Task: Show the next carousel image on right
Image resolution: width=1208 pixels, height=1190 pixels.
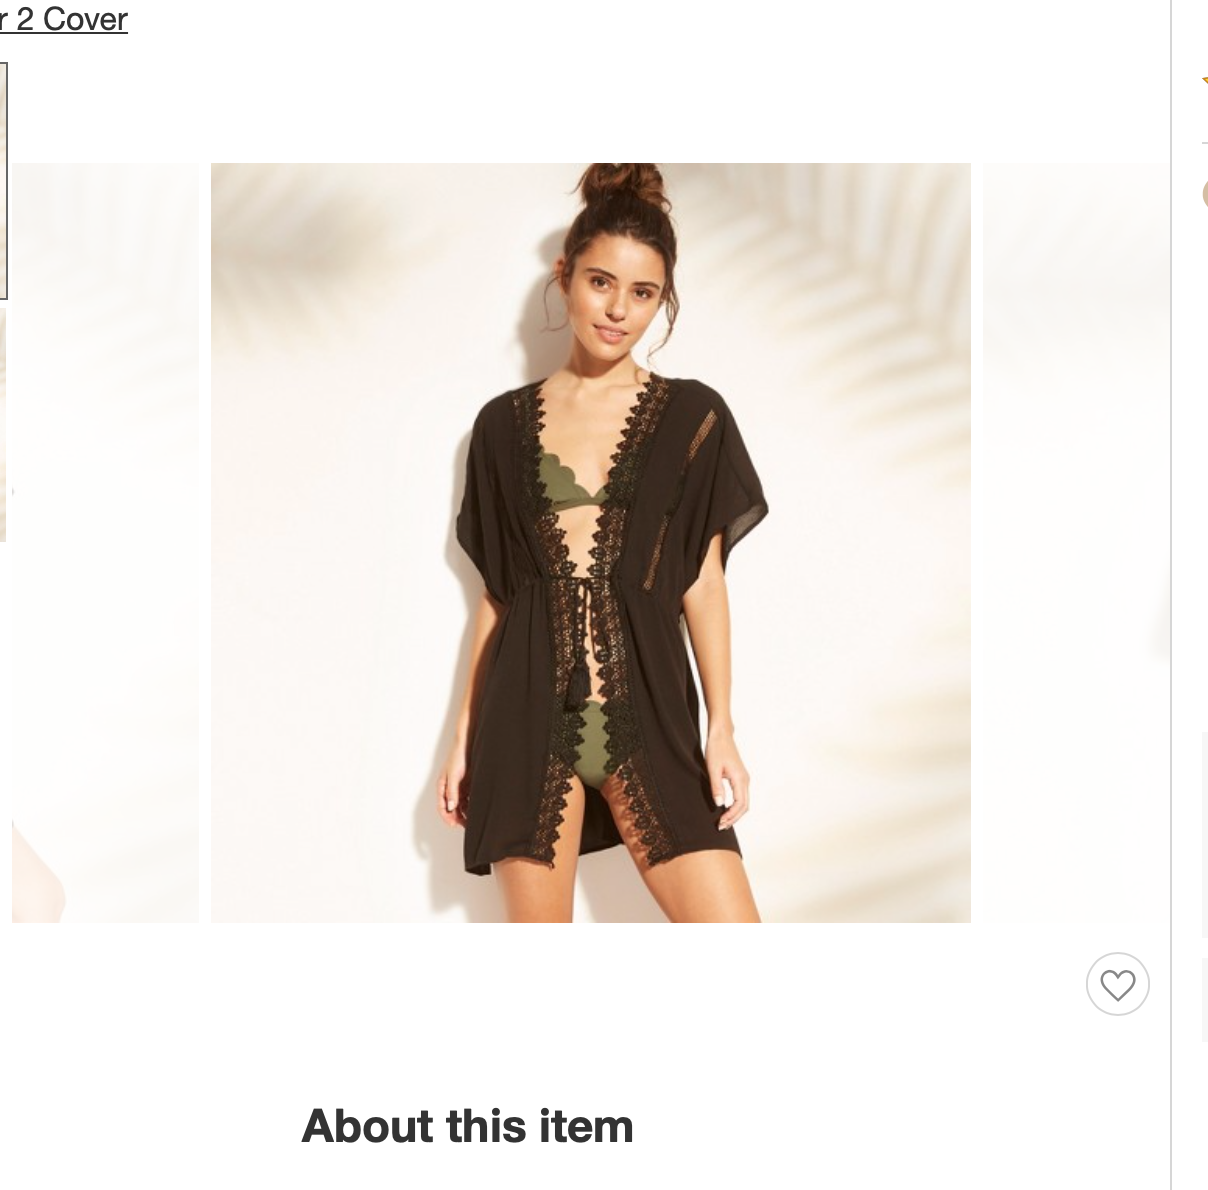Action: (1076, 542)
